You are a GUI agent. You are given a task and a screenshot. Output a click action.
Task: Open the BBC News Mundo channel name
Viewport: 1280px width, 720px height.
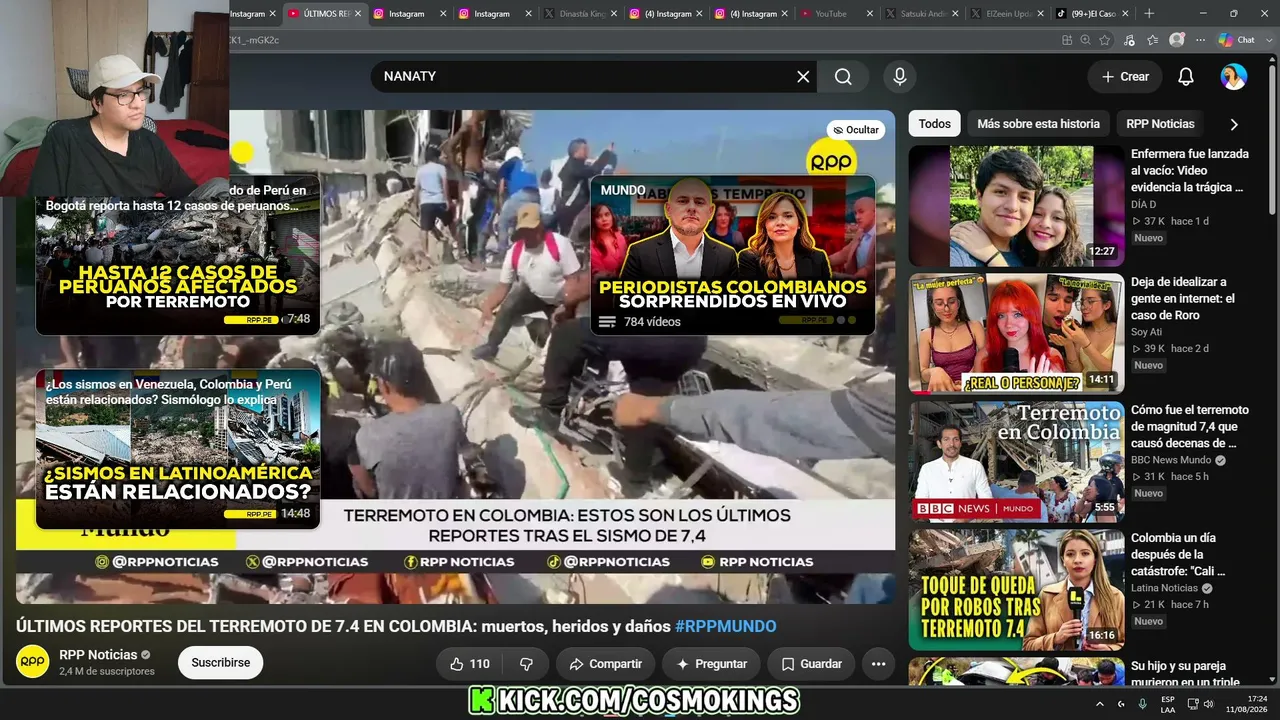pyautogui.click(x=1171, y=460)
